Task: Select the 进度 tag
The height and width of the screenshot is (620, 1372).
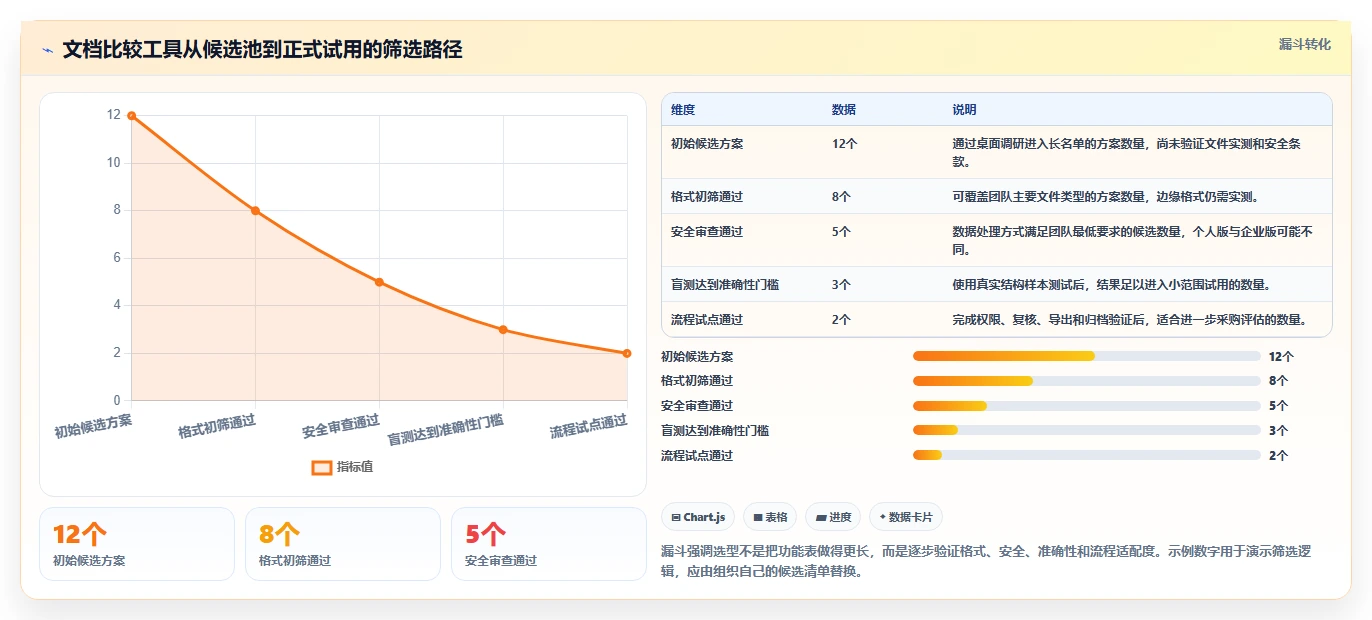Action: point(833,517)
